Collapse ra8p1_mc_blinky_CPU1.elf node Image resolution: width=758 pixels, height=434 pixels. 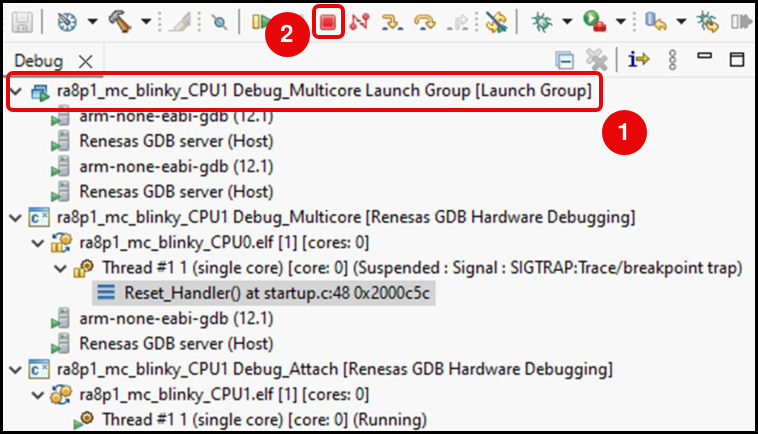(x=38, y=395)
